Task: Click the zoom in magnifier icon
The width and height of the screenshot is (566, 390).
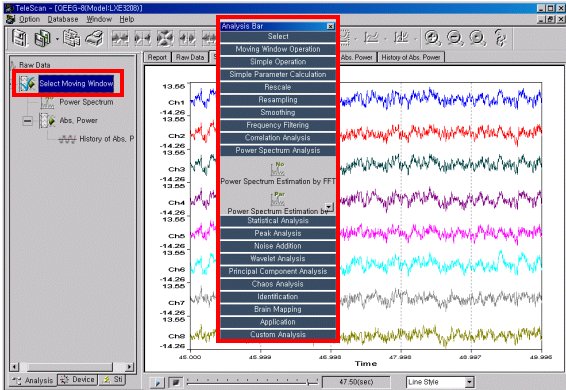Action: tap(432, 38)
